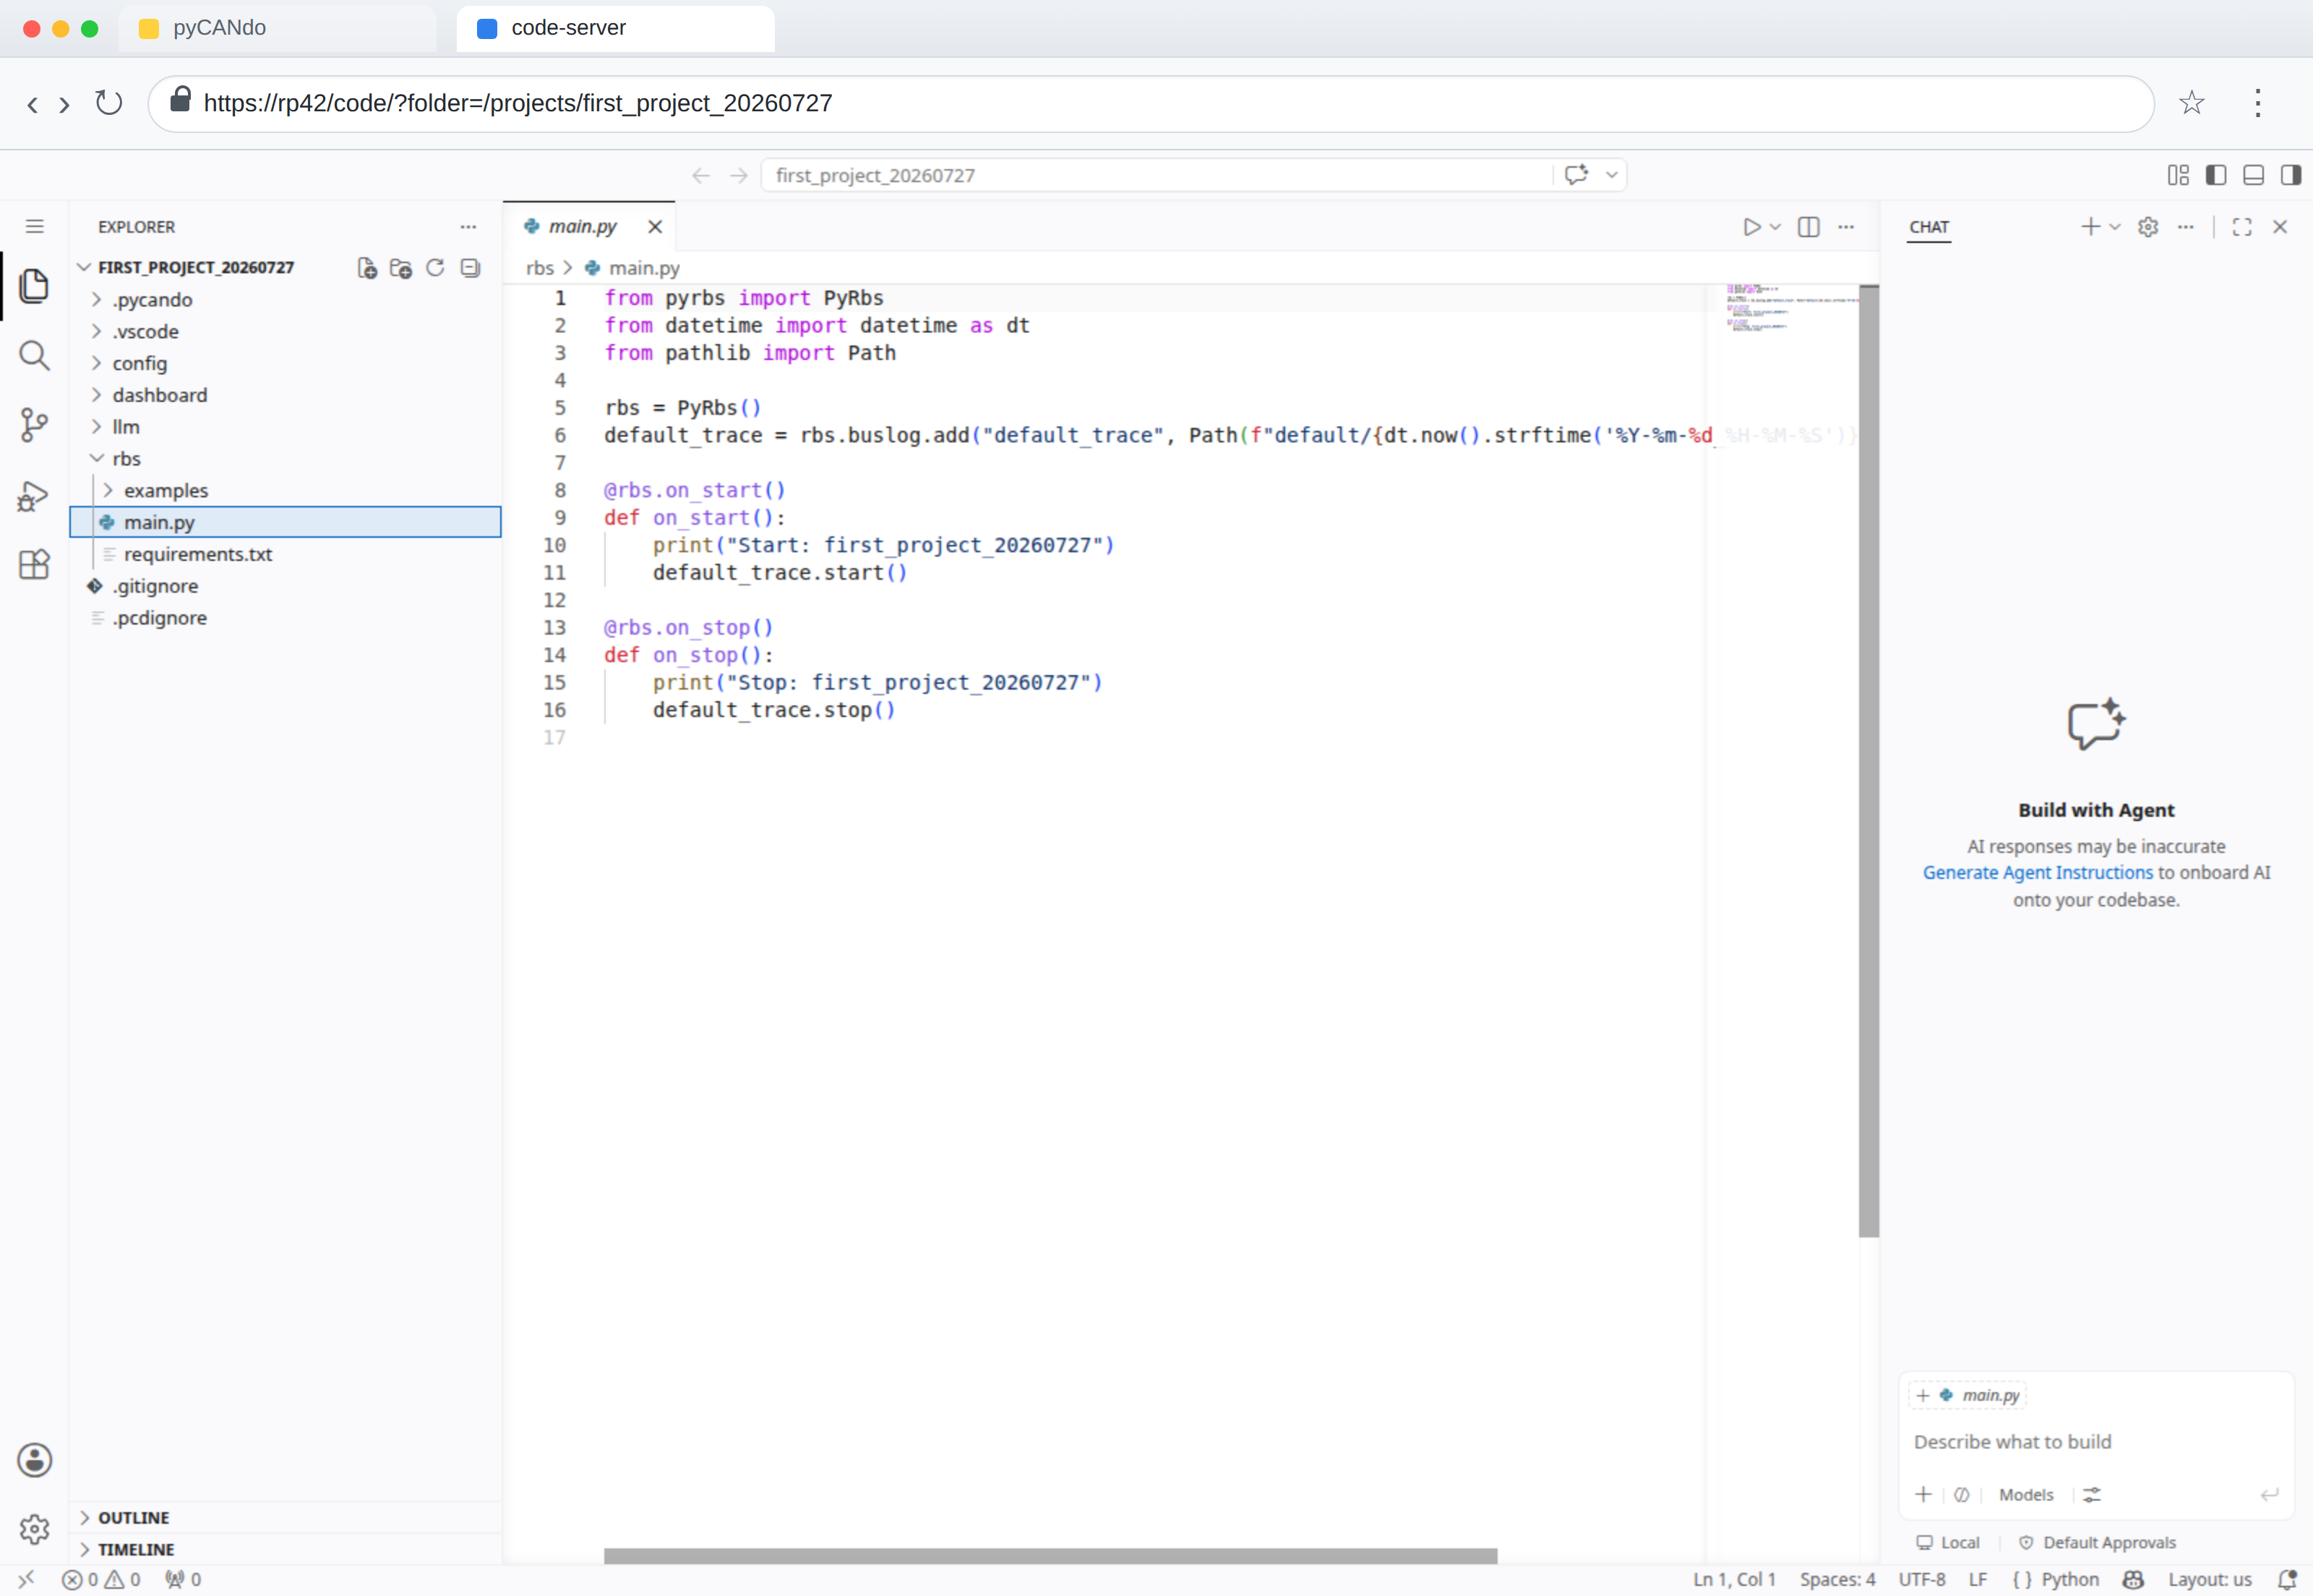2313x1596 pixels.
Task: Split the editor to the right
Action: click(x=1808, y=227)
